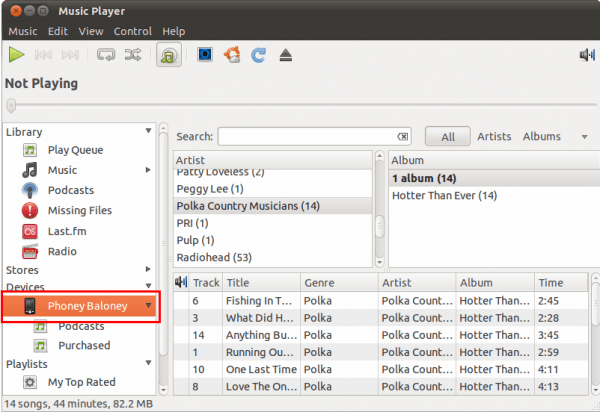Select artist Pulp (1)

click(272, 240)
